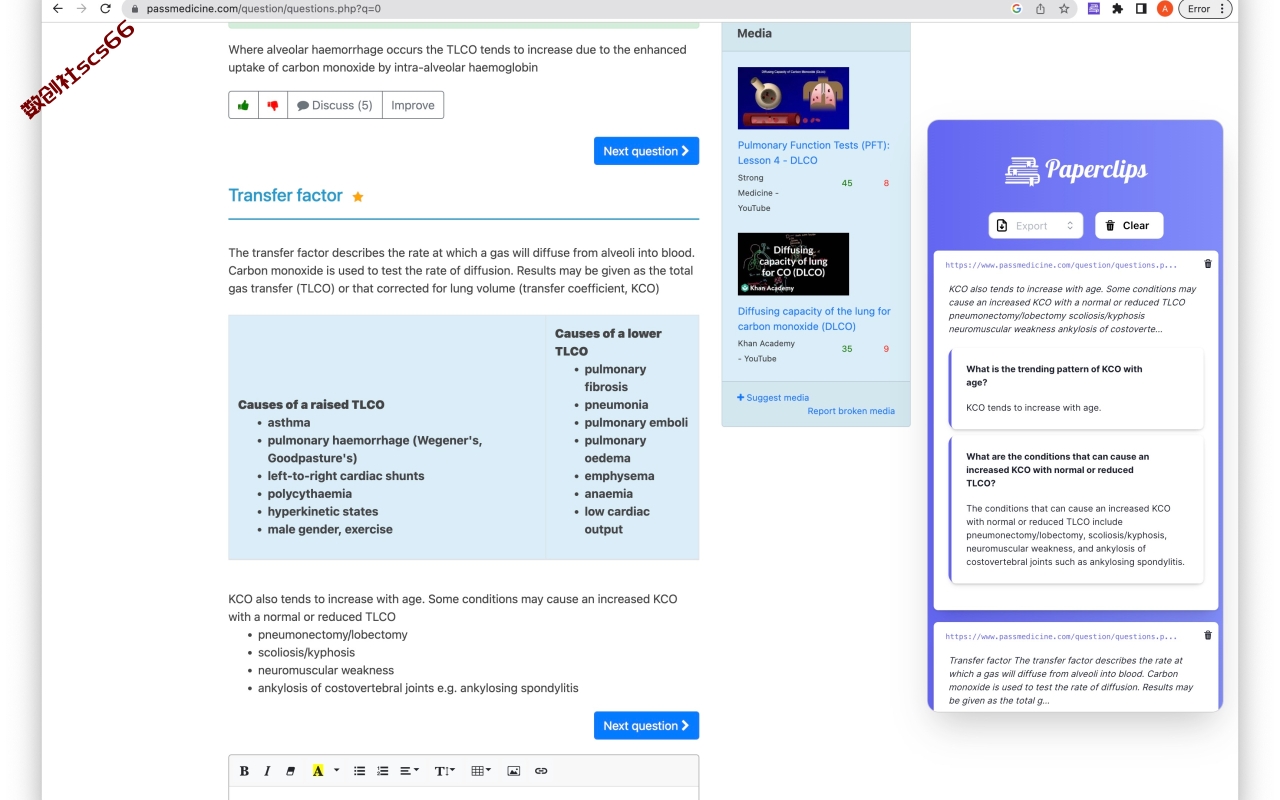Open second card's passmedicine URL
The height and width of the screenshot is (800, 1280).
[x=1061, y=636]
